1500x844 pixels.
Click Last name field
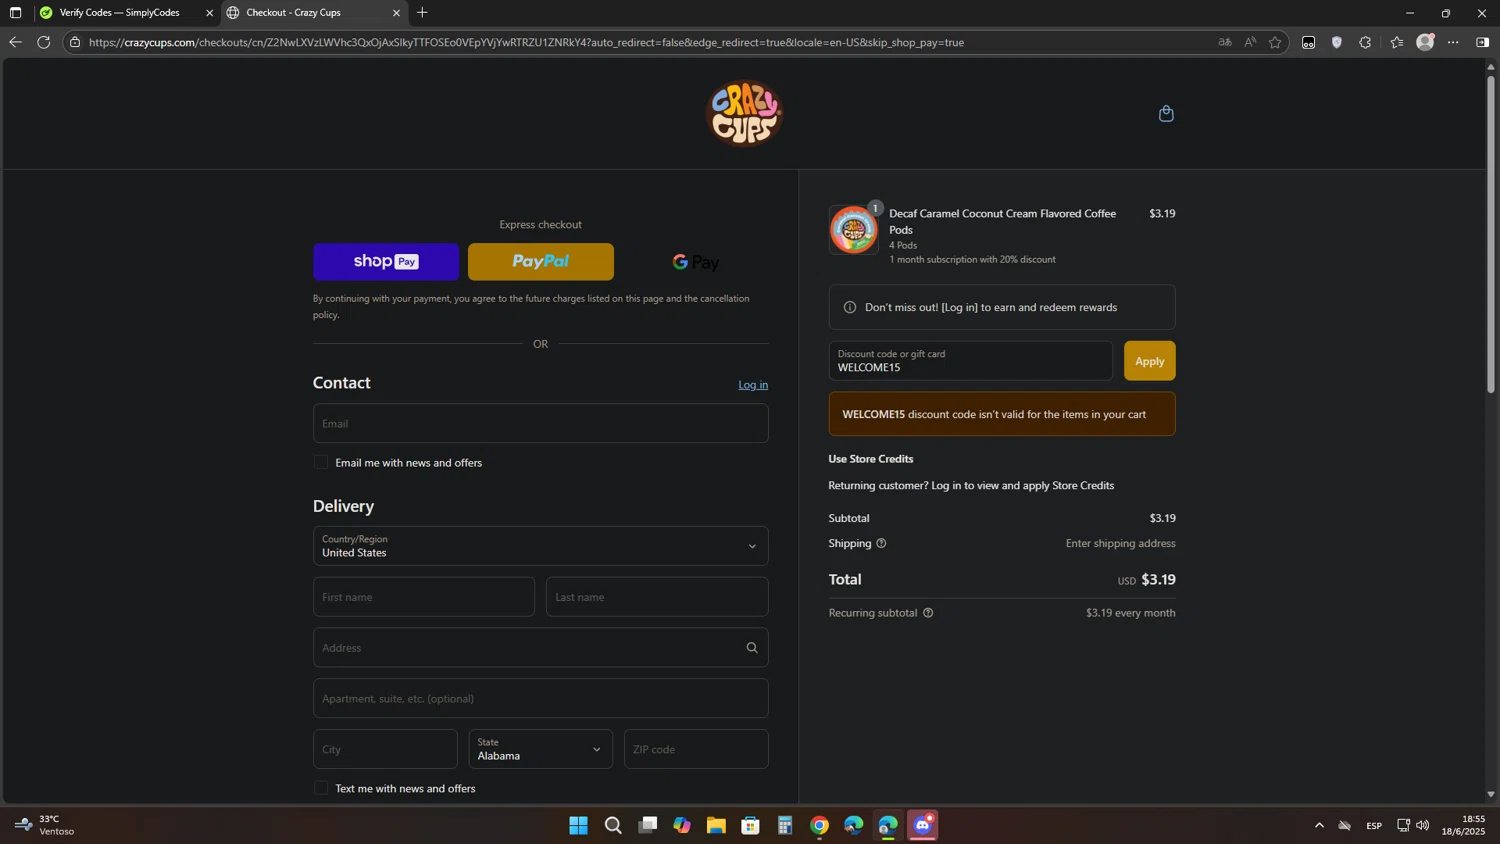657,597
